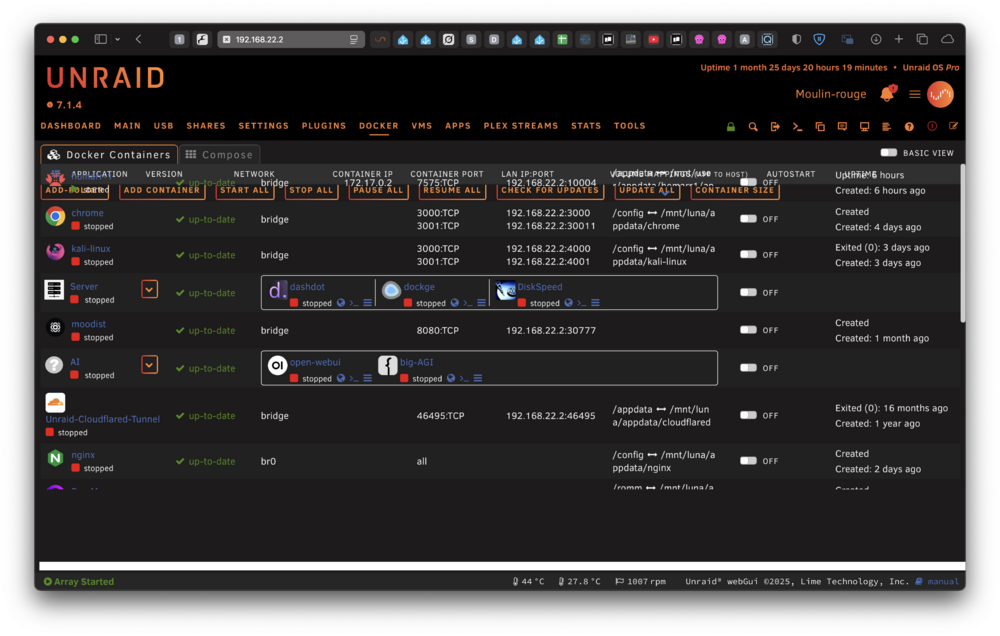
Task: Open the PLUGINS menu item
Action: click(324, 126)
